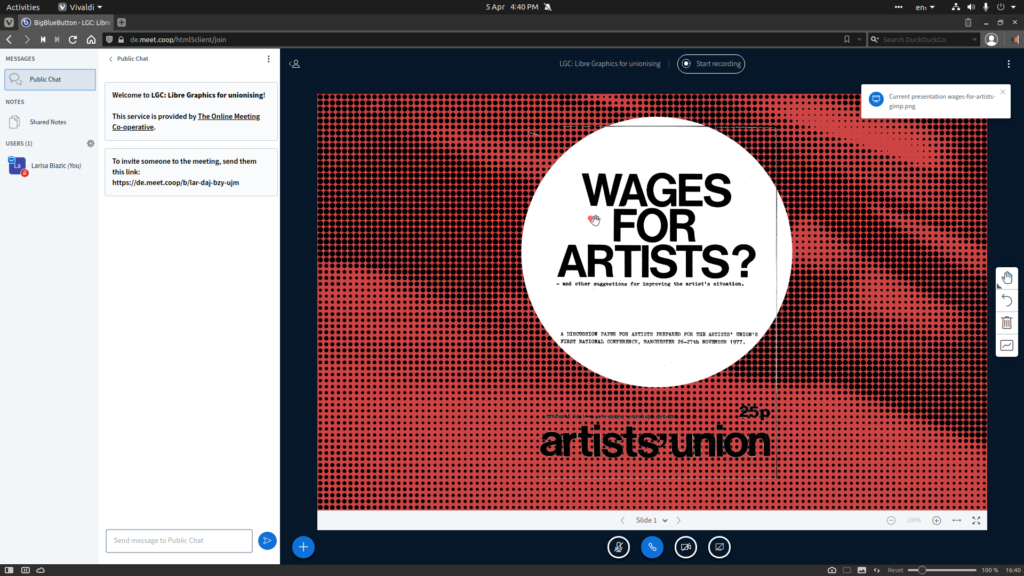Bookmark the current page
This screenshot has width=1024, height=576.
[847, 40]
